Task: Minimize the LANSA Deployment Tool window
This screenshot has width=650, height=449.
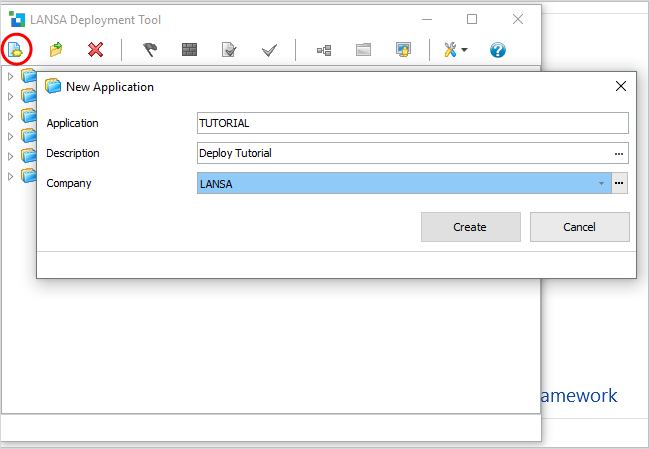Action: click(x=427, y=19)
